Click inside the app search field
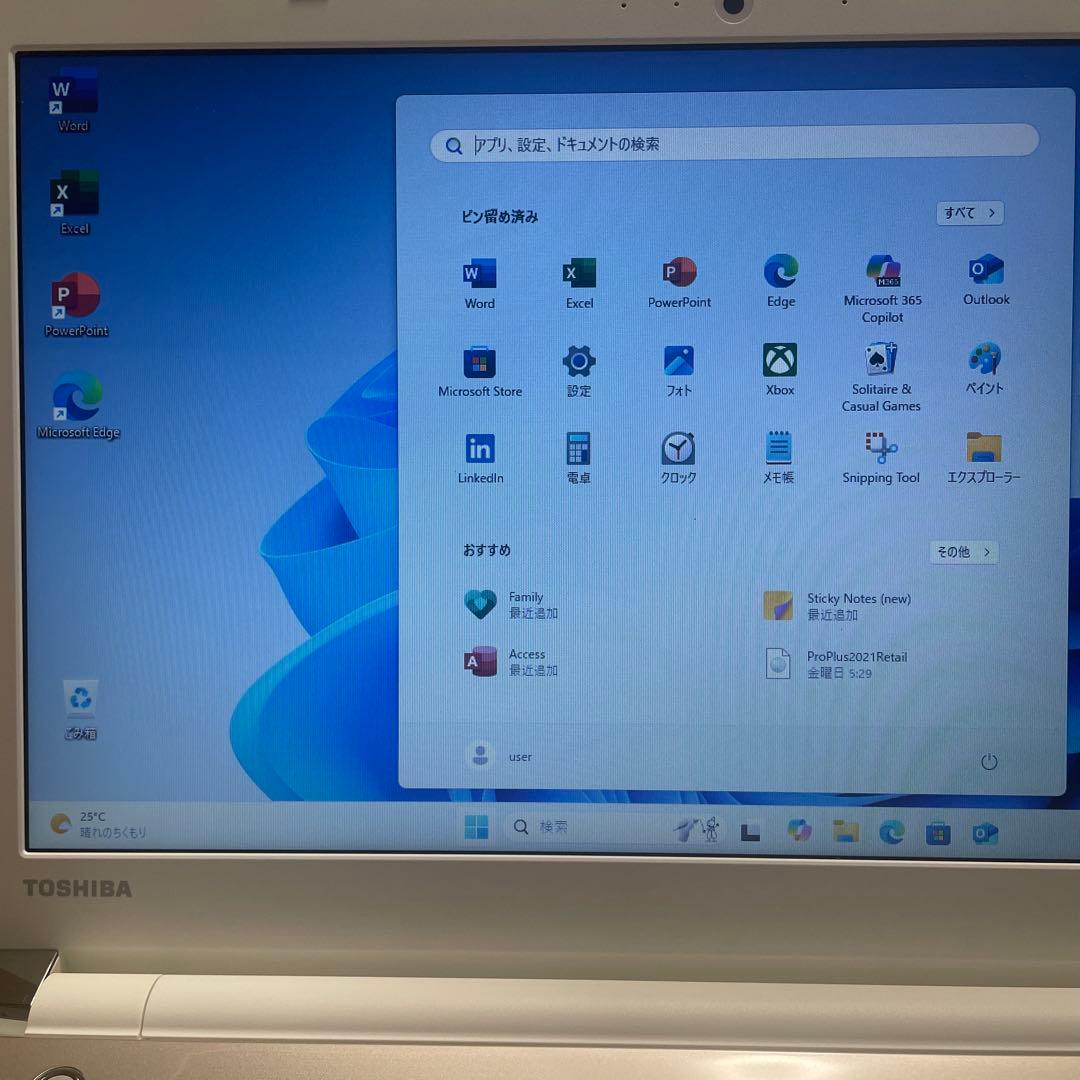 [735, 143]
